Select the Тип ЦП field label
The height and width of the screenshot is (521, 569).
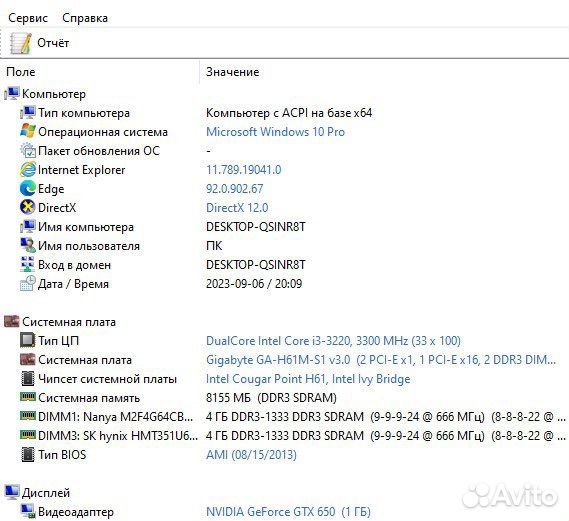click(x=58, y=341)
